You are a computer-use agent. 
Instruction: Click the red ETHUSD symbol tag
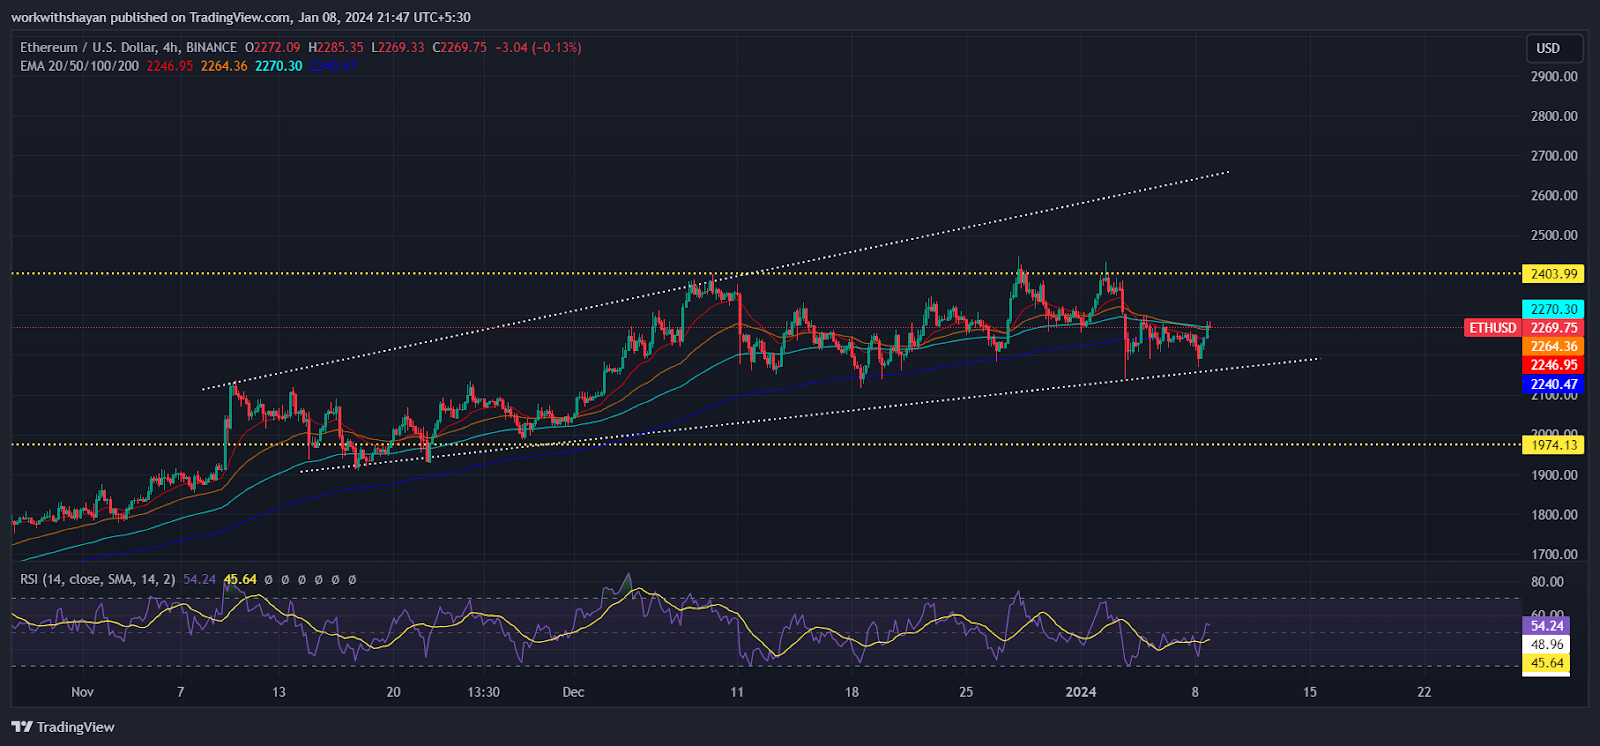pyautogui.click(x=1492, y=328)
